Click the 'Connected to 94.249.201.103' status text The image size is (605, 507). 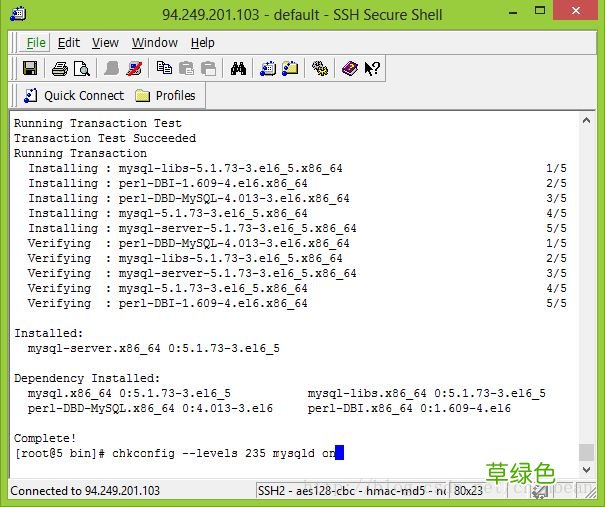[x=85, y=491]
